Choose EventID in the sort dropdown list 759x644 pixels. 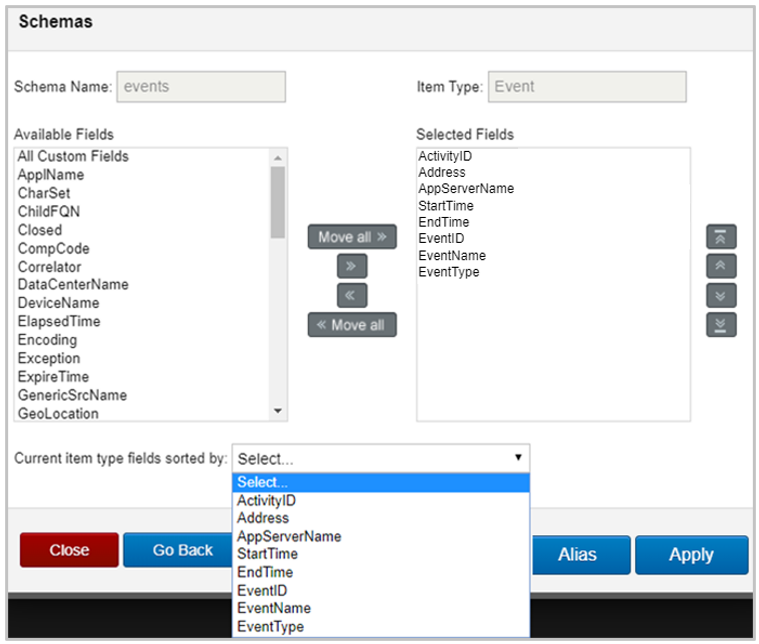tap(381, 591)
